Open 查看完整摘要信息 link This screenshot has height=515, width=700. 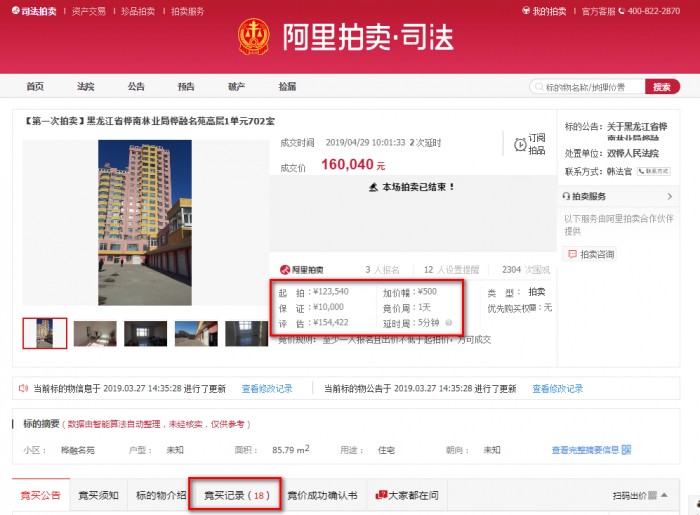[585, 450]
